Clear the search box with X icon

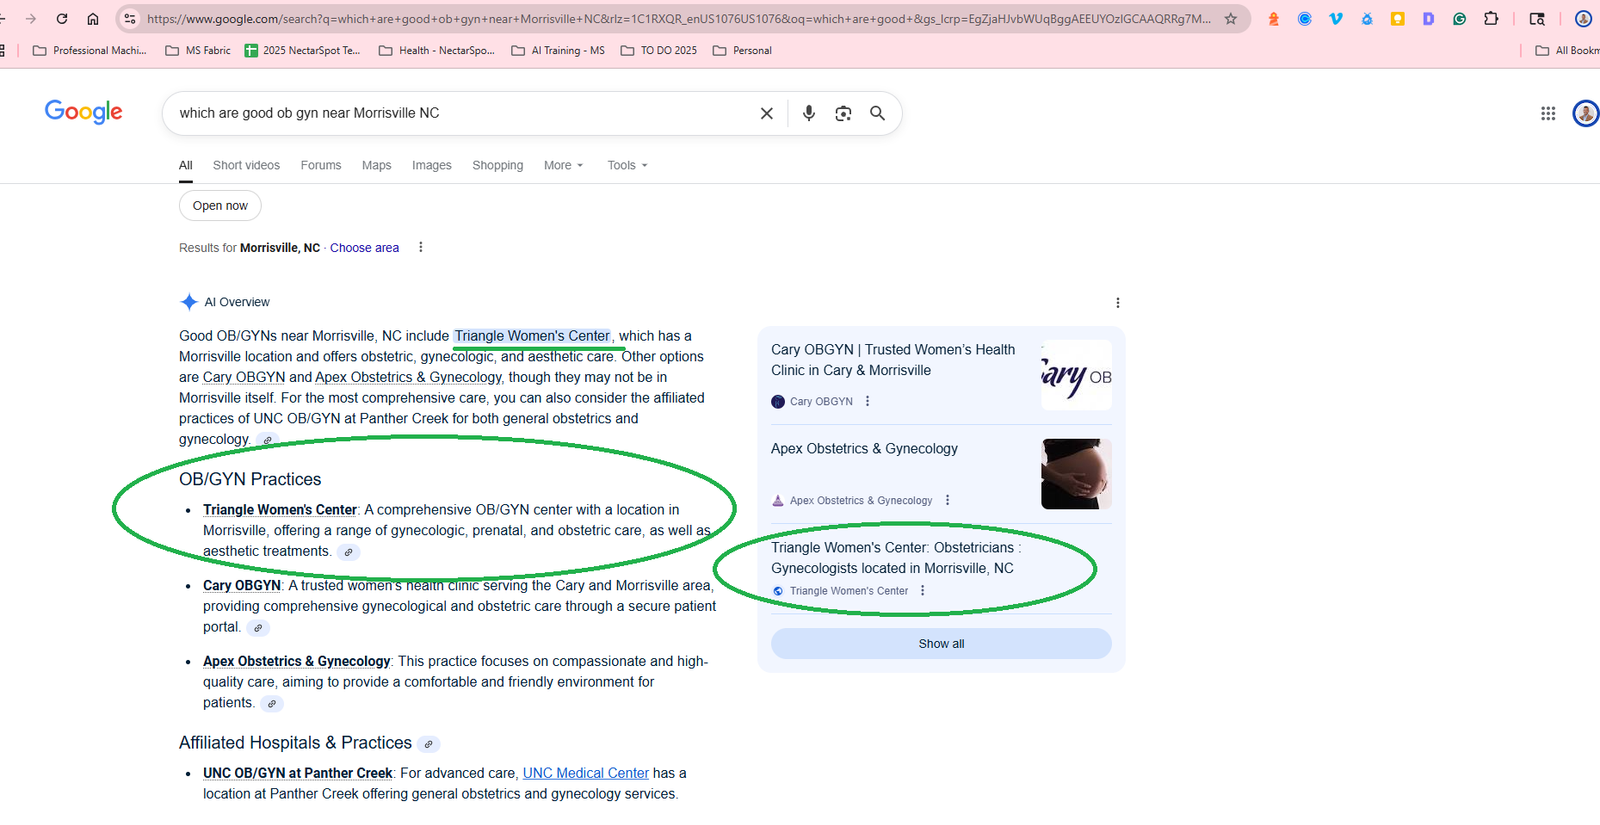point(766,113)
